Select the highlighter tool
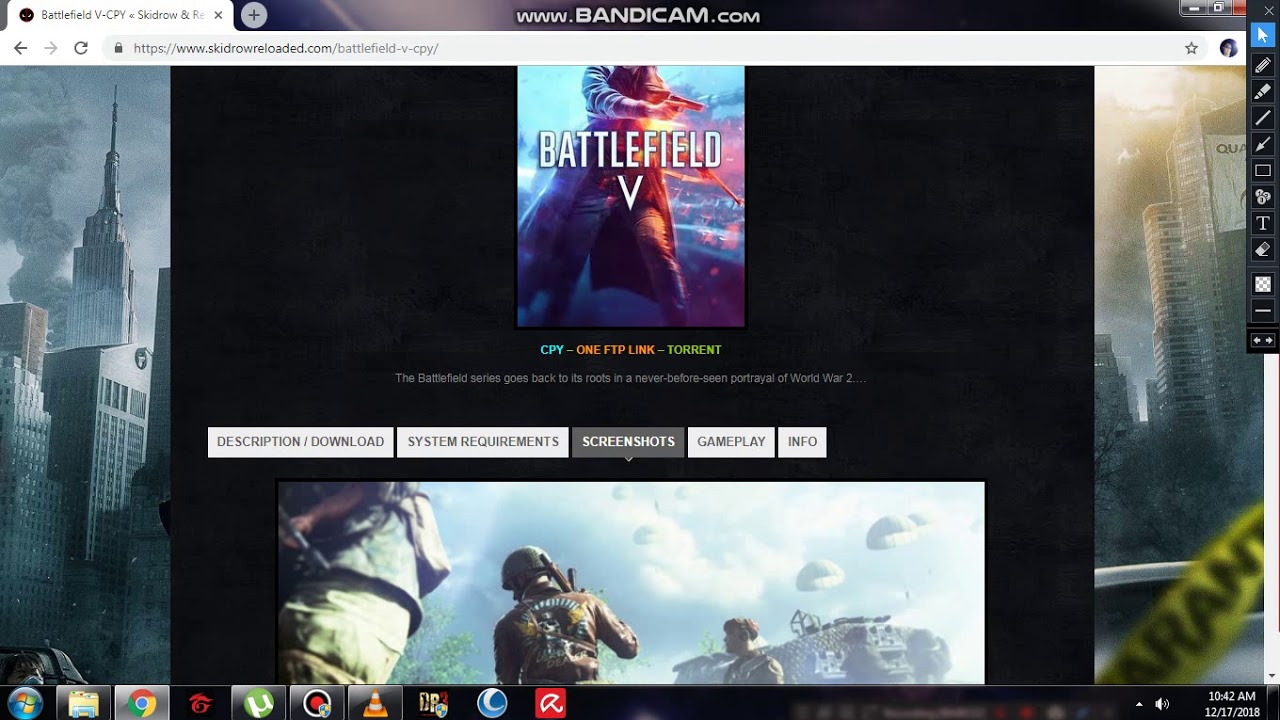Screen dimensions: 1280x720 [x=1263, y=91]
